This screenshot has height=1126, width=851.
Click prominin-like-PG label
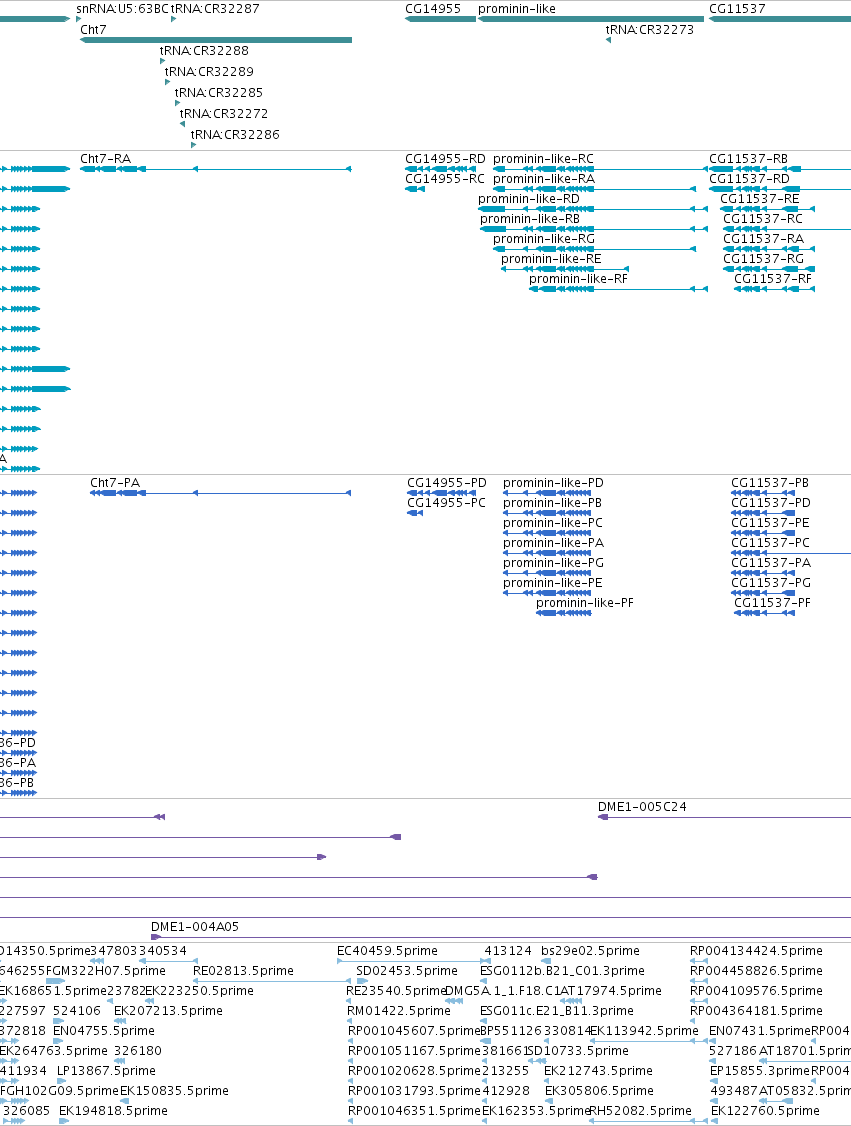553,563
